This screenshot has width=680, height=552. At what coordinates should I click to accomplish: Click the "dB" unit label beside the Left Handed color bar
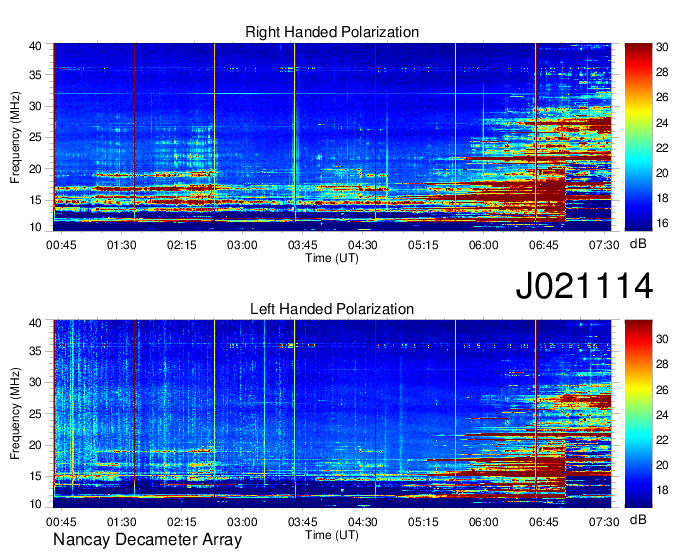tap(638, 519)
